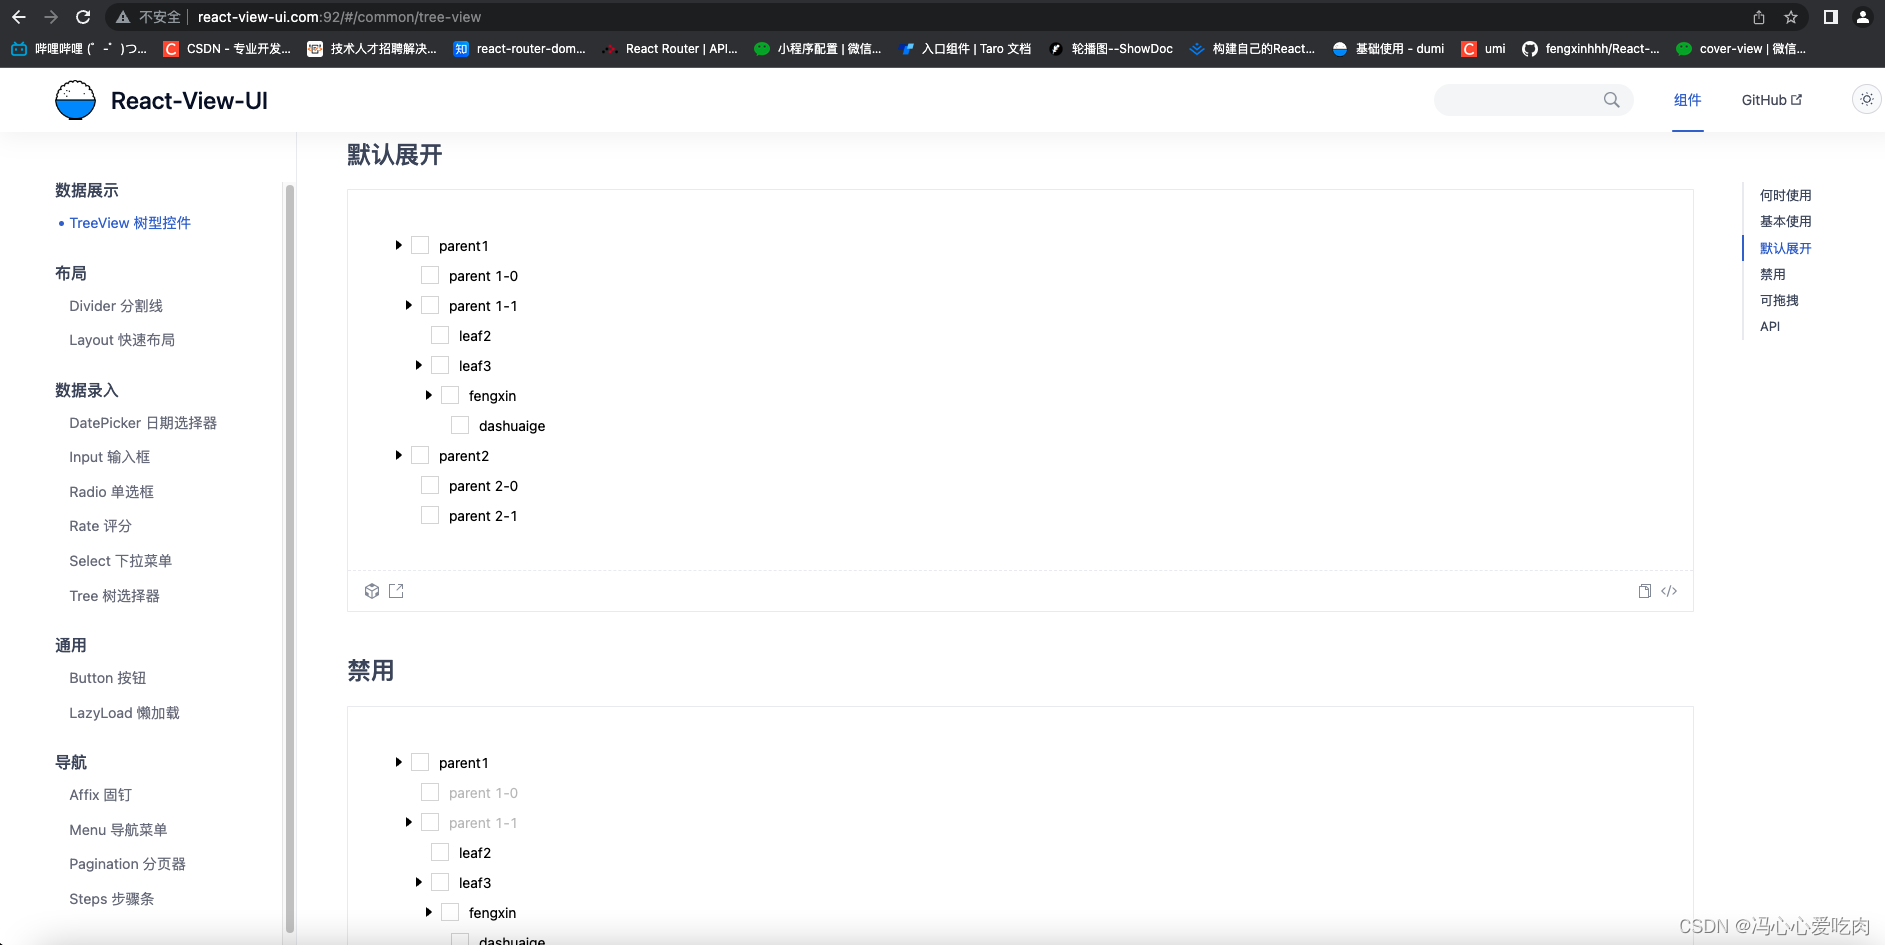Open the browser profile icon
Image resolution: width=1885 pixels, height=945 pixels.
1863,17
